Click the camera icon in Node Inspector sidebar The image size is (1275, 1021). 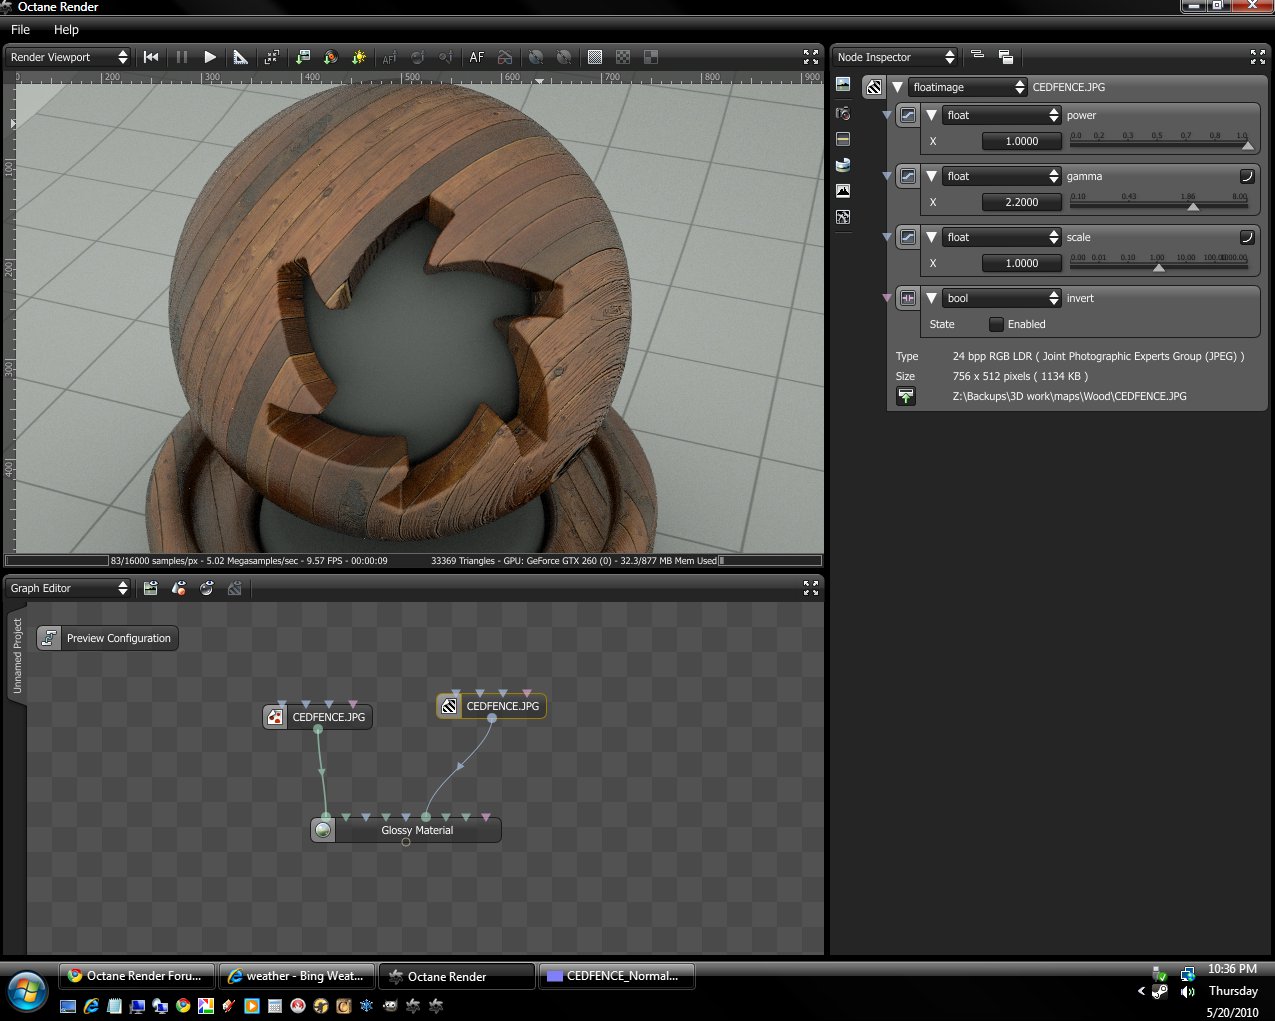[x=843, y=113]
